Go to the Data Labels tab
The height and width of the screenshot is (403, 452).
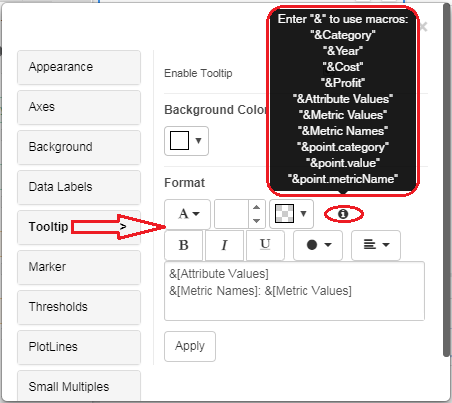tap(79, 187)
